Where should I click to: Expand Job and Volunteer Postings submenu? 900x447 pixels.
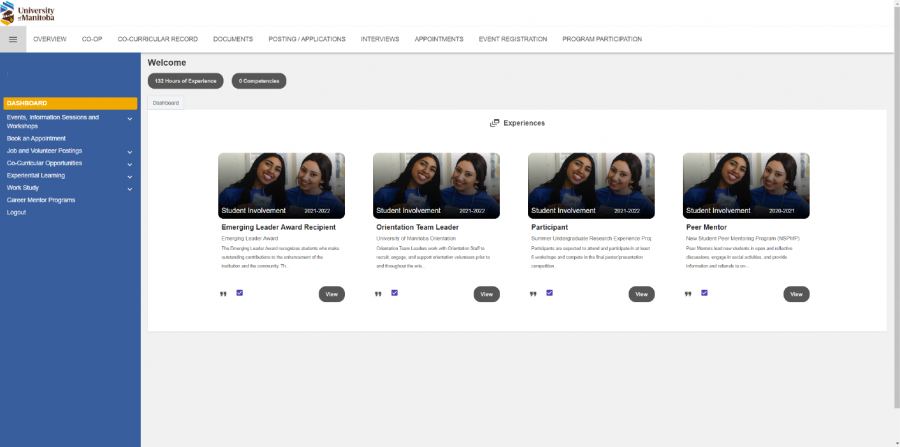[x=130, y=151]
